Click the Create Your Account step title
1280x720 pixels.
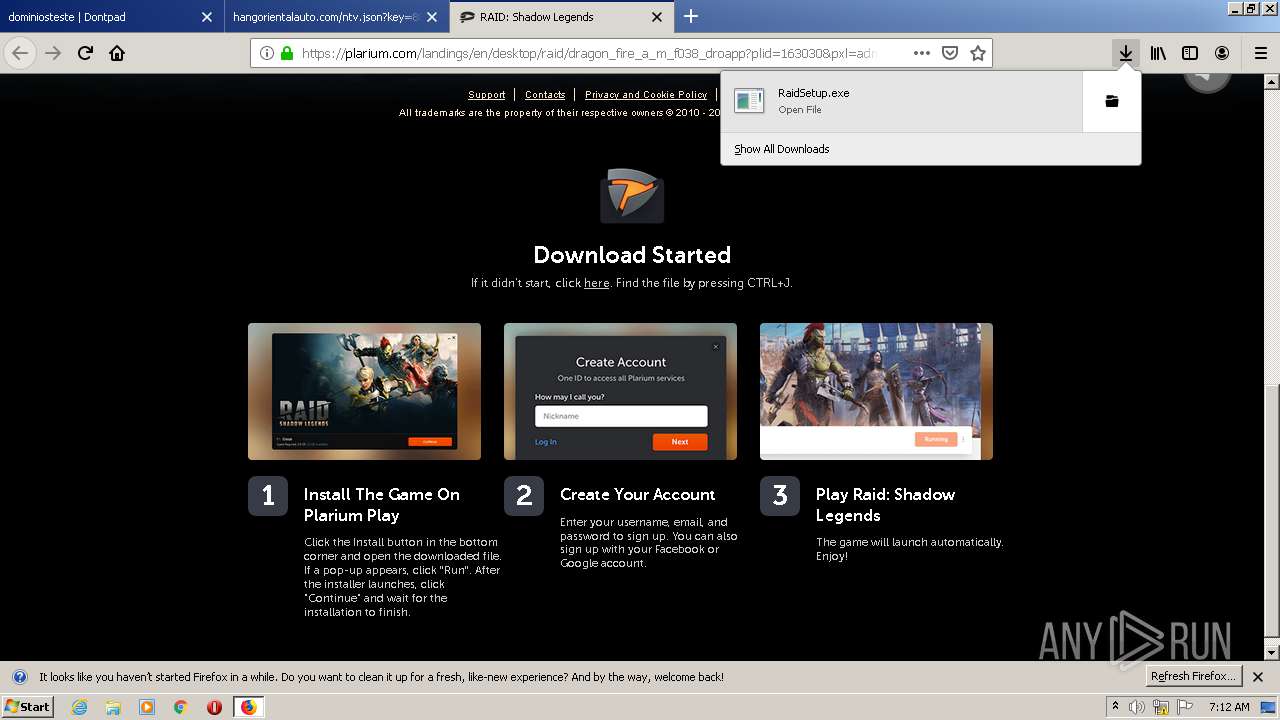637,494
